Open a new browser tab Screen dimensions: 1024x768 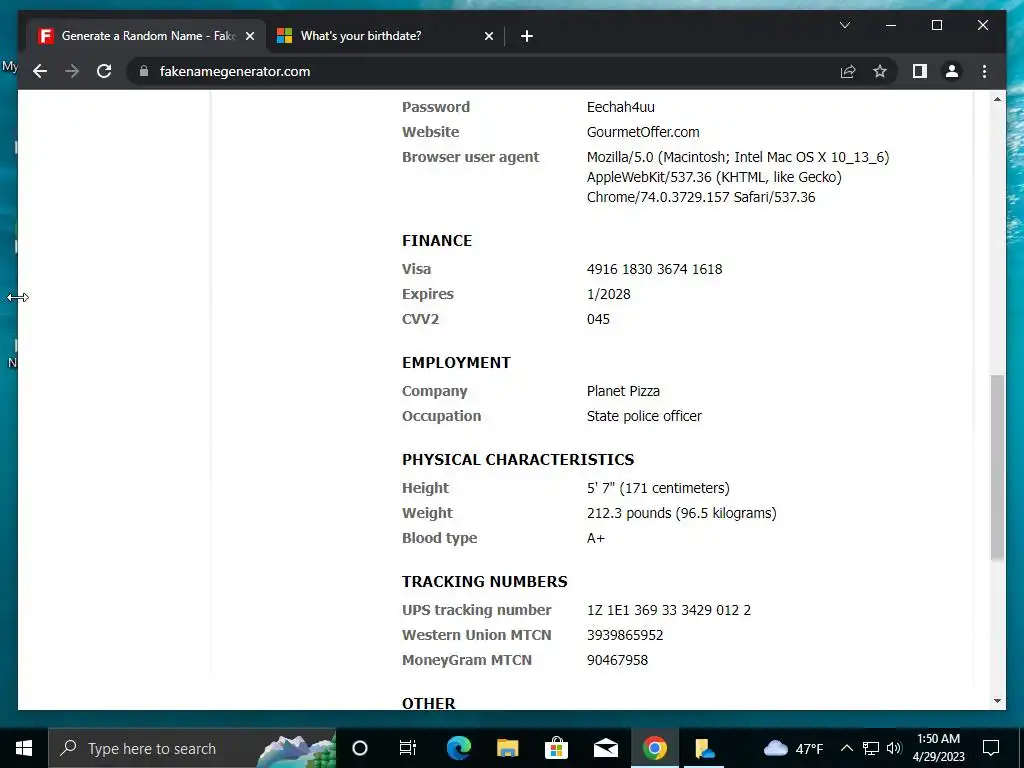(527, 36)
